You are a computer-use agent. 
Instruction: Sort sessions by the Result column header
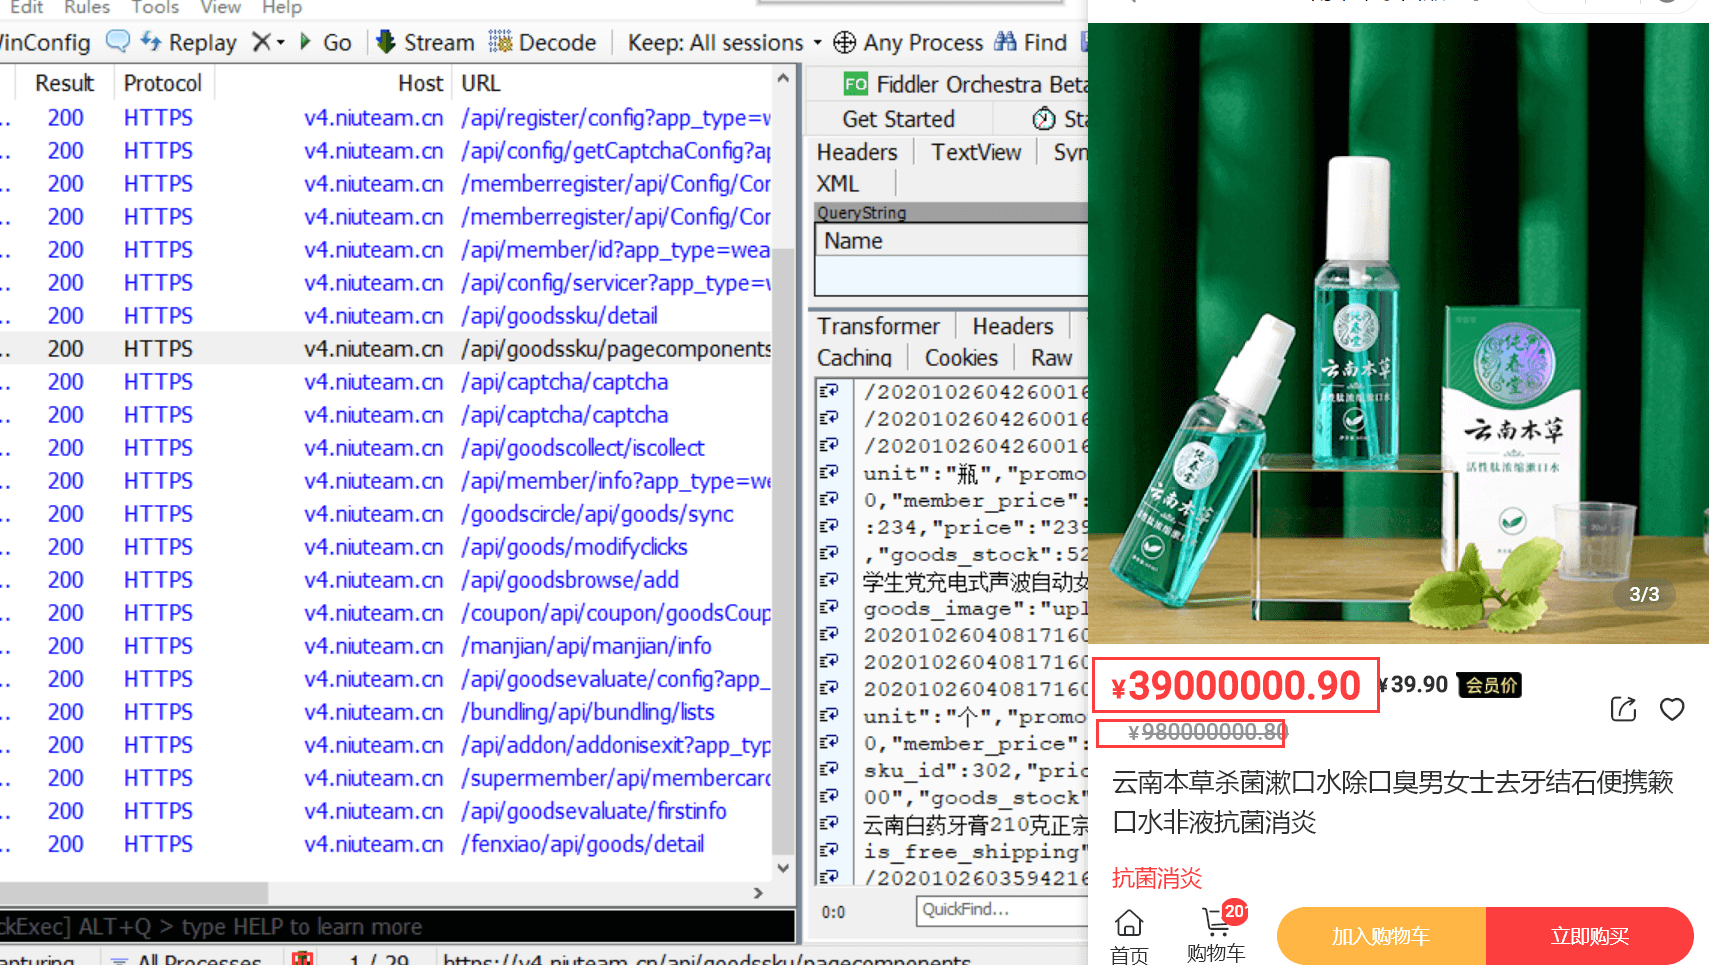pyautogui.click(x=64, y=83)
